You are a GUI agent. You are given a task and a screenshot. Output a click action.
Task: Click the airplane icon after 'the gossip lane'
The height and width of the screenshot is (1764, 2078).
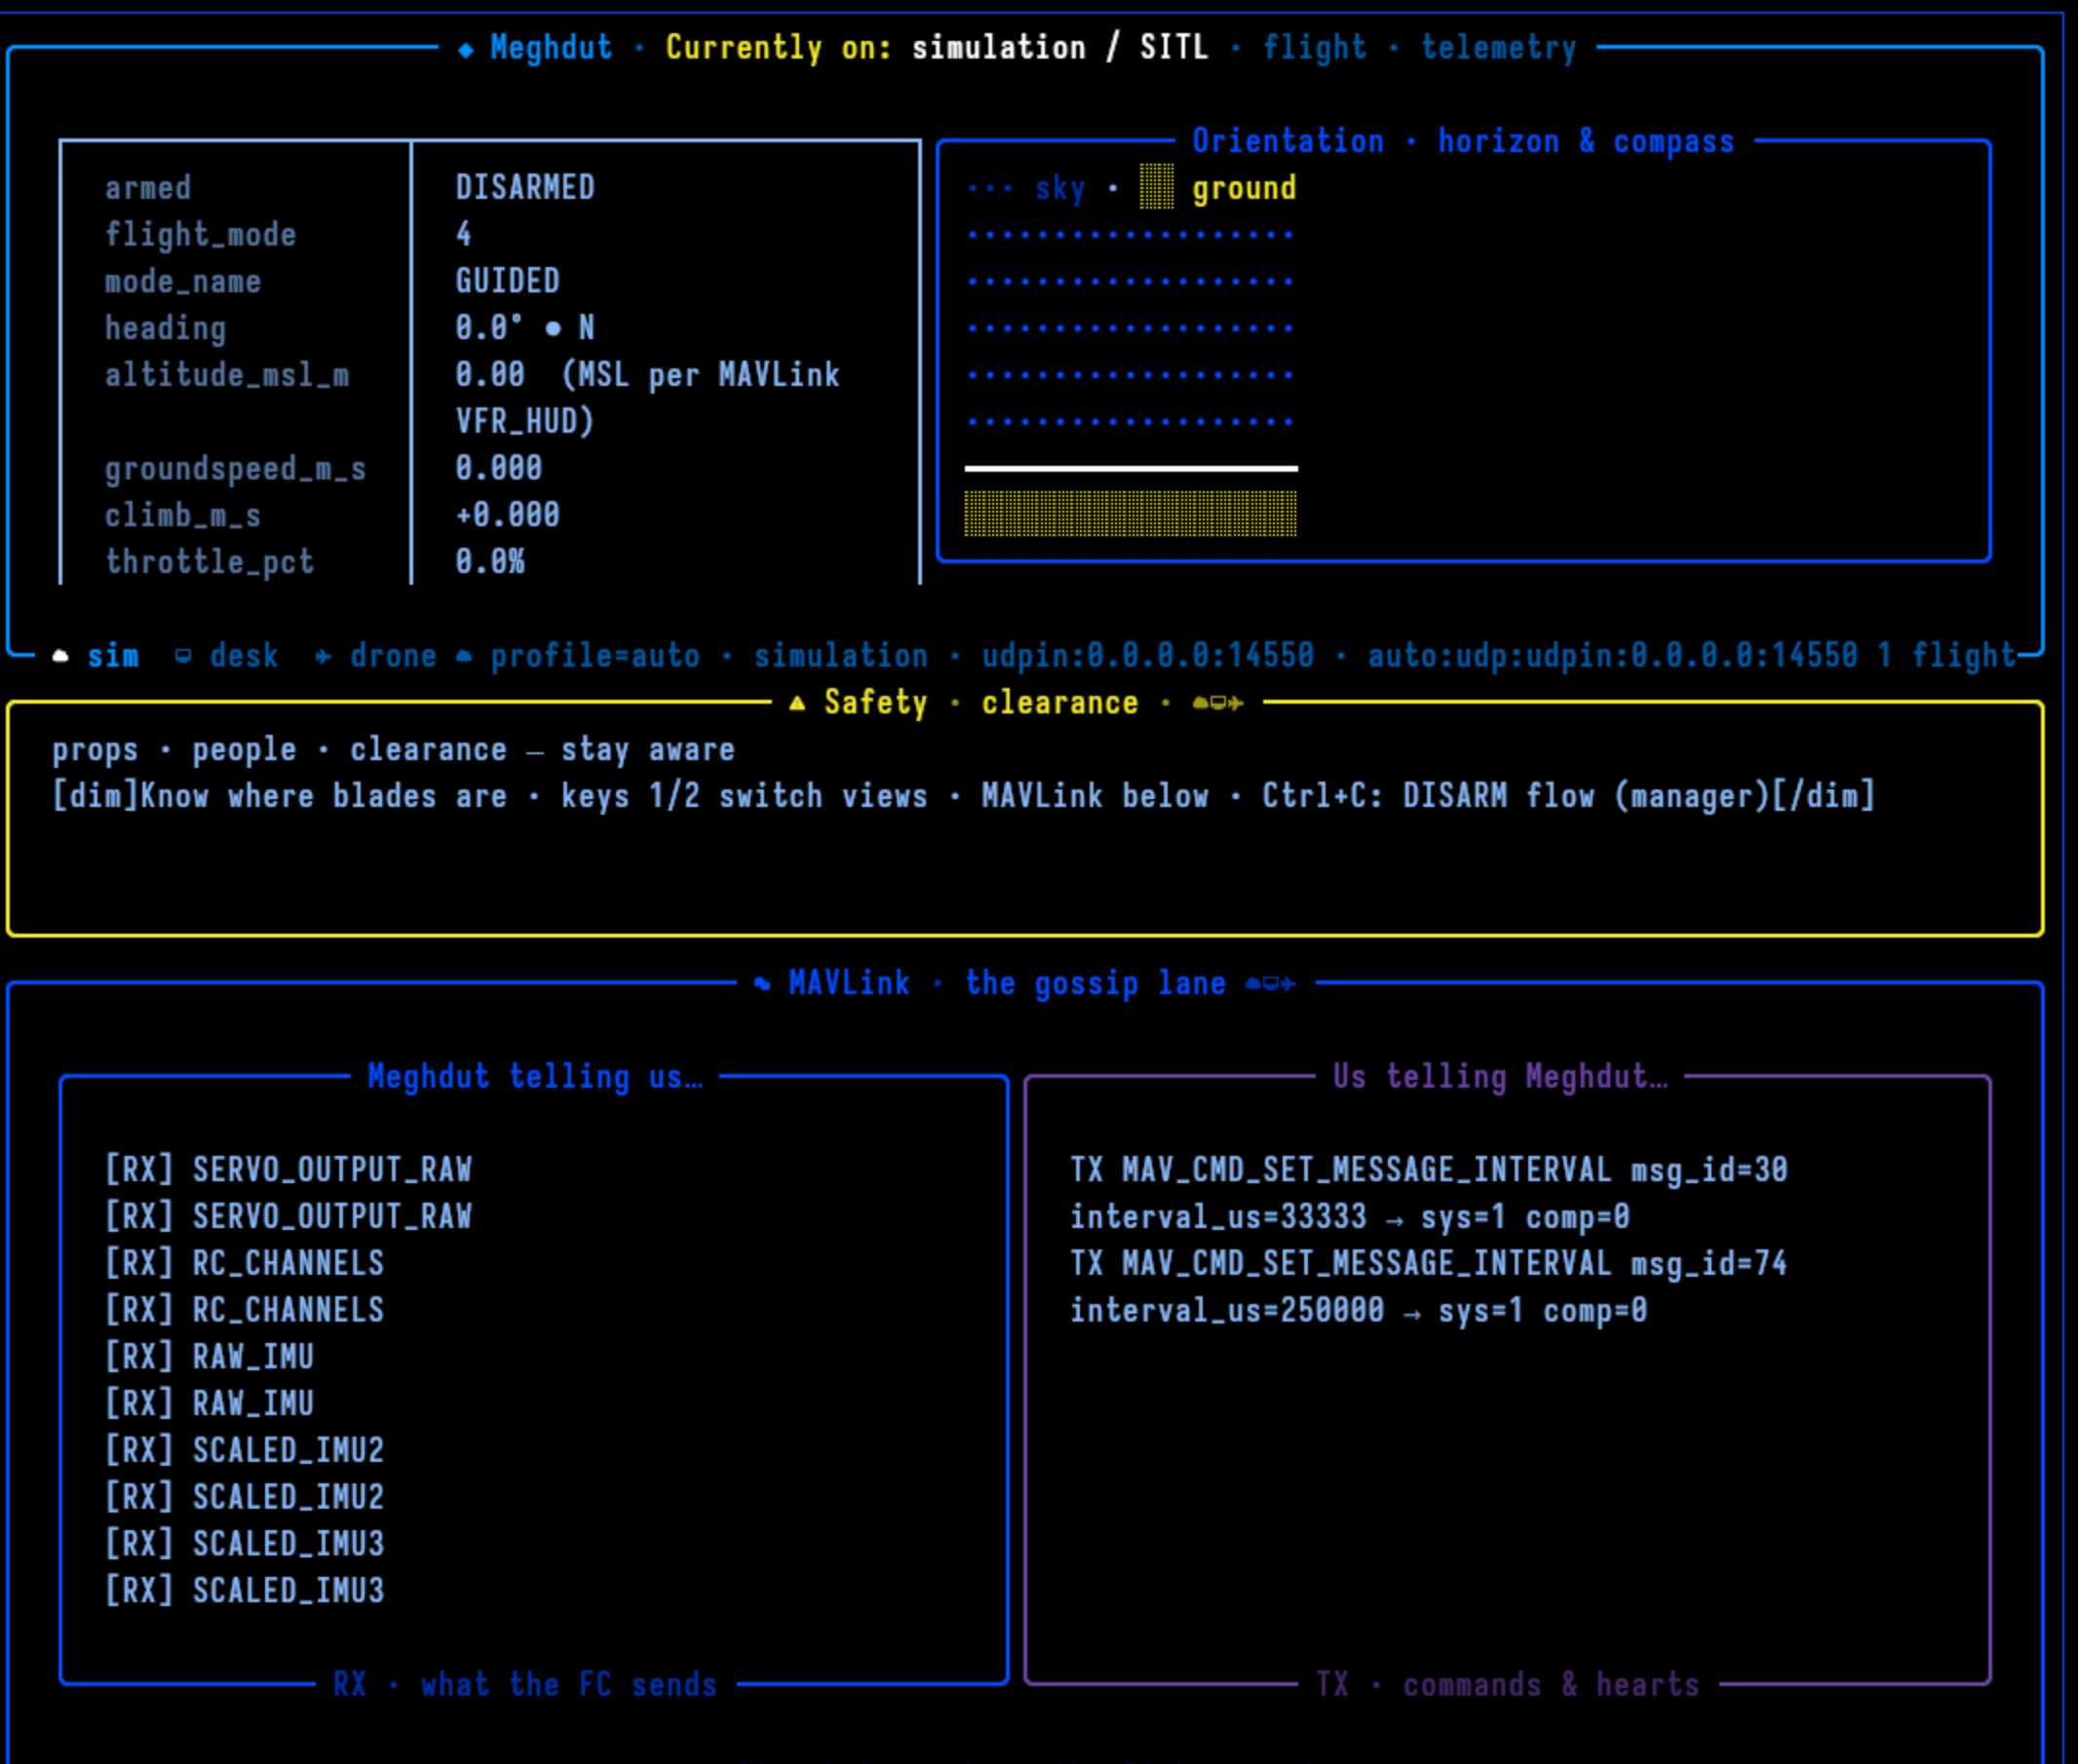[1288, 985]
